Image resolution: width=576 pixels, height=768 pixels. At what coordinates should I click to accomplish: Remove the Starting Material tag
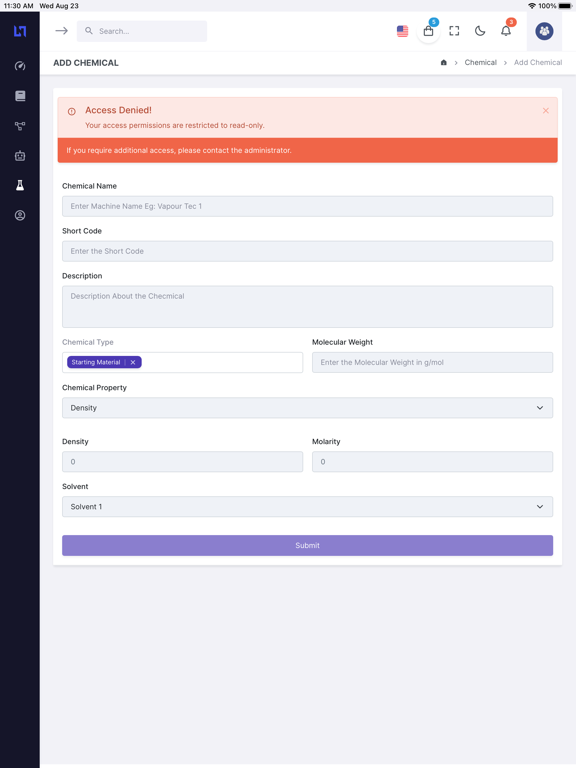tap(133, 362)
